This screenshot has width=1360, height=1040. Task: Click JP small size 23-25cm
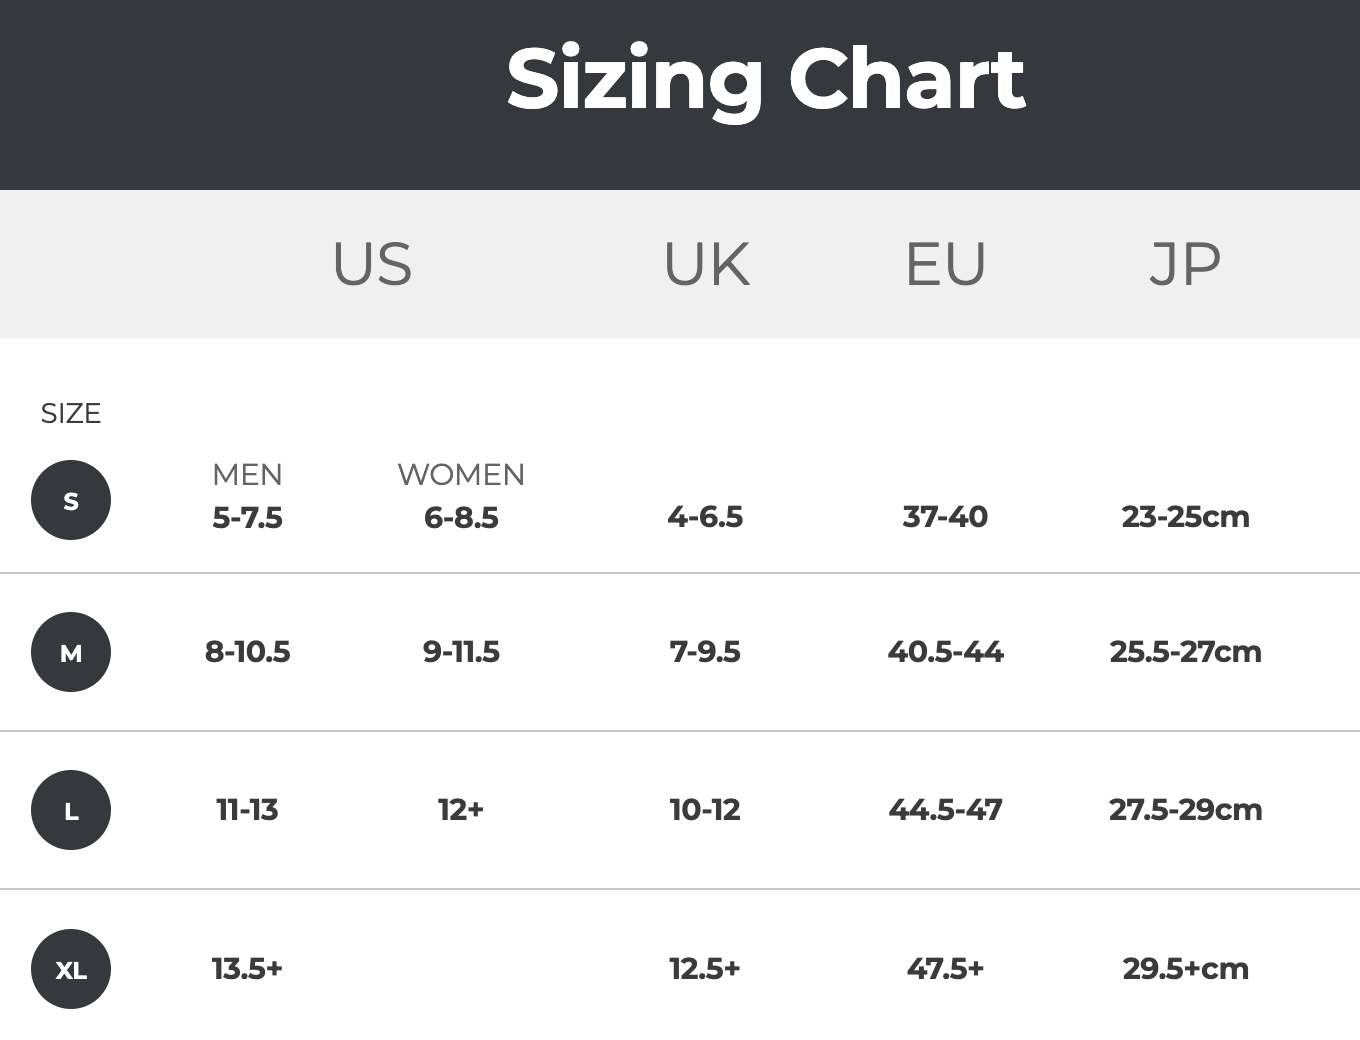click(1185, 517)
